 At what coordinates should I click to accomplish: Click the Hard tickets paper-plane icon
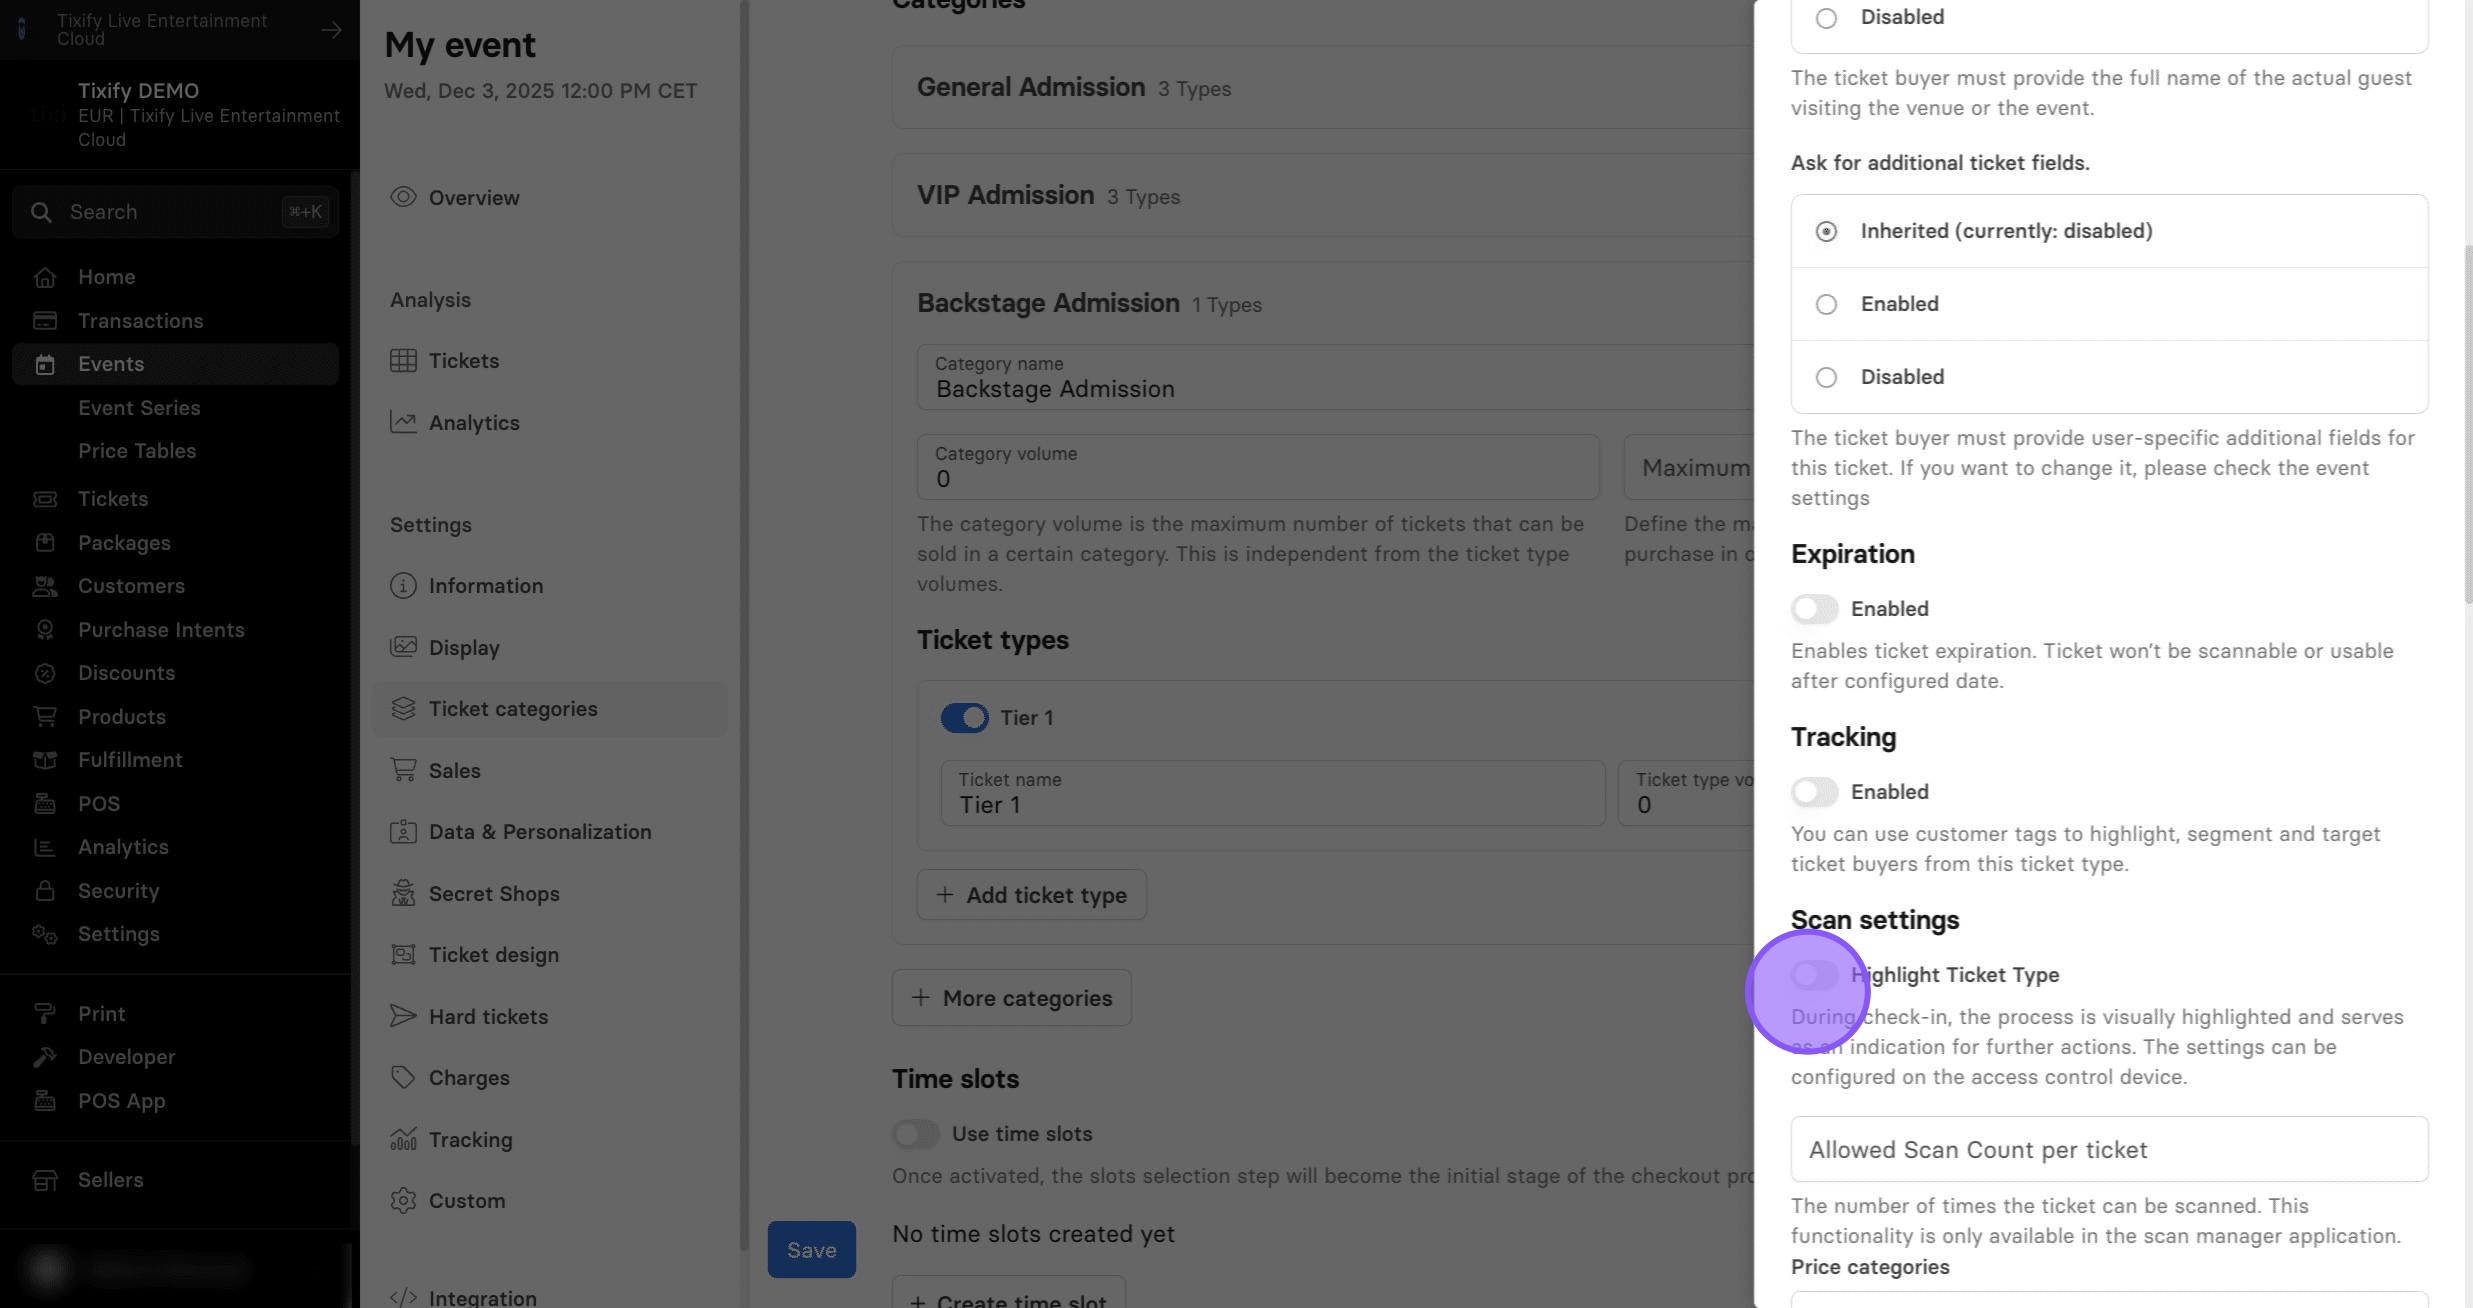403,1016
